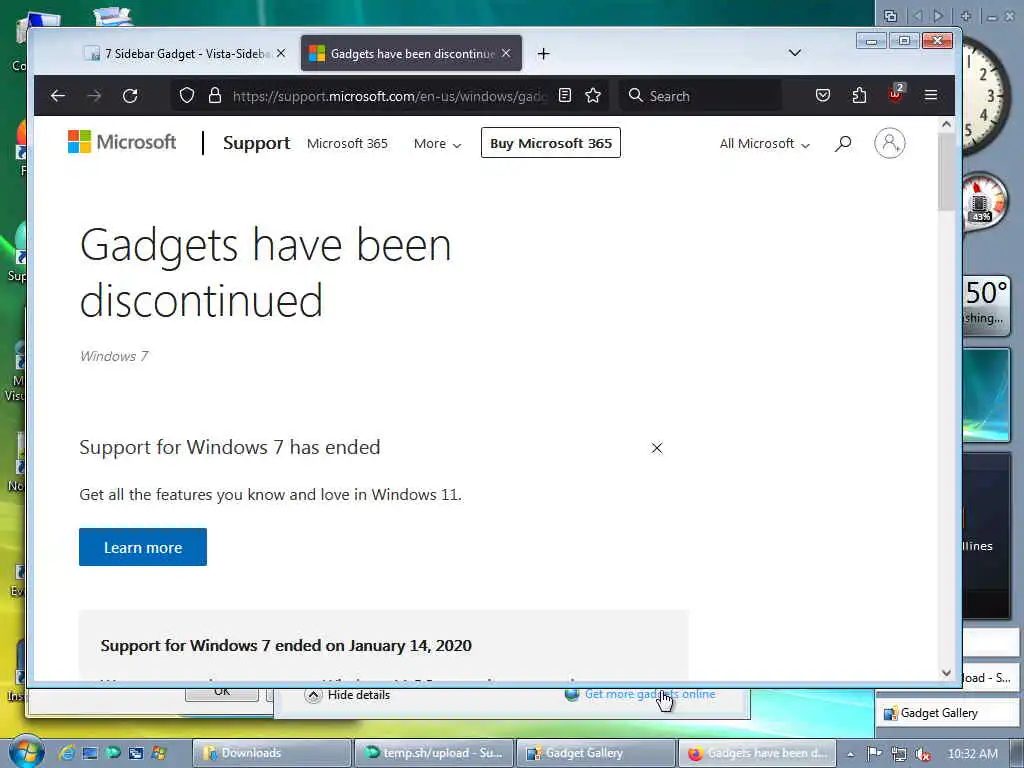Open Downloads window from the taskbar
The width and height of the screenshot is (1024, 768).
(272, 753)
